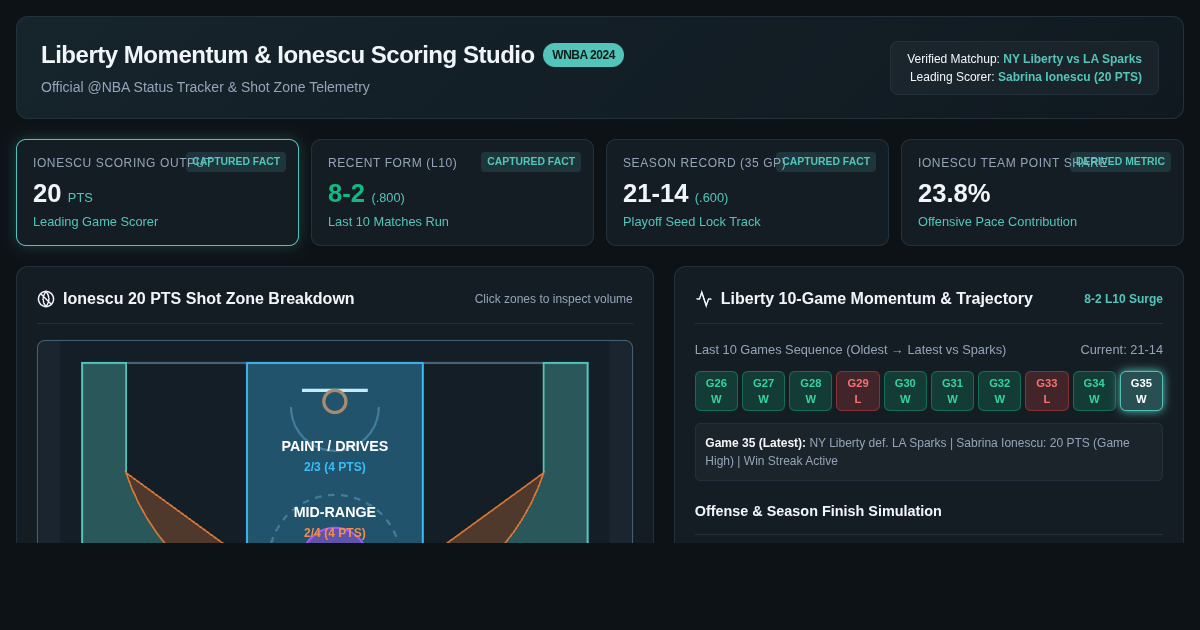
Task: Click the pulse icon beside Liberty 10-Game Momentum
Action: point(704,299)
